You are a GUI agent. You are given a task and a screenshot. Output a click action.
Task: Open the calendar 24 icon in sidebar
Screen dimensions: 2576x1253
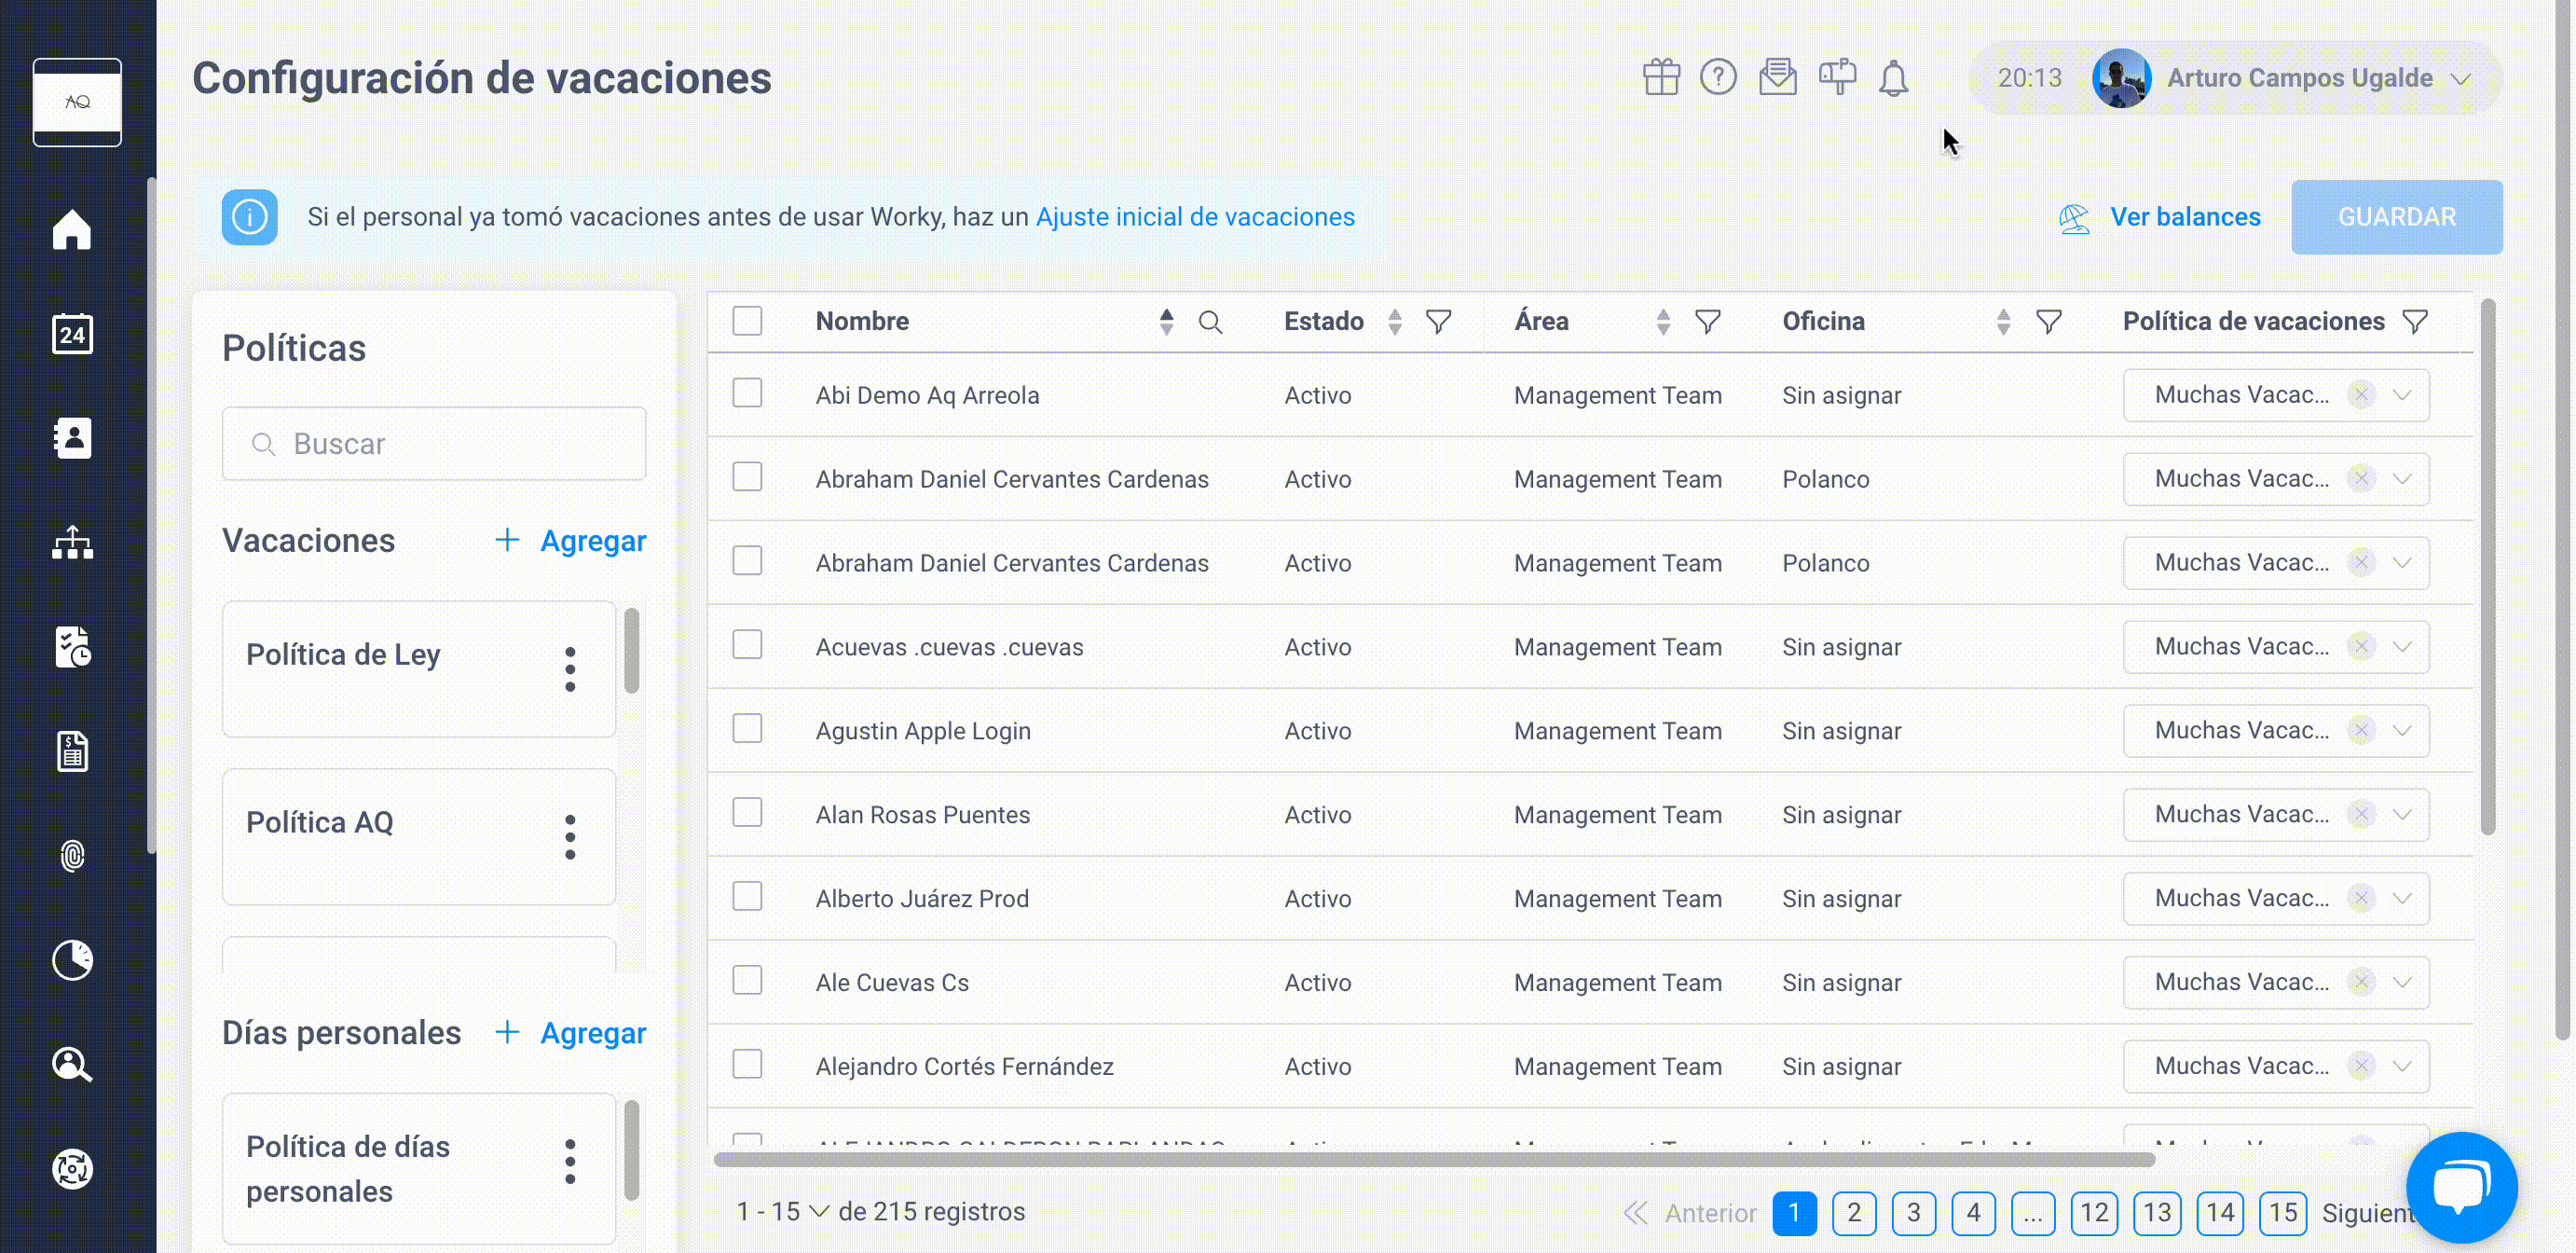point(72,333)
